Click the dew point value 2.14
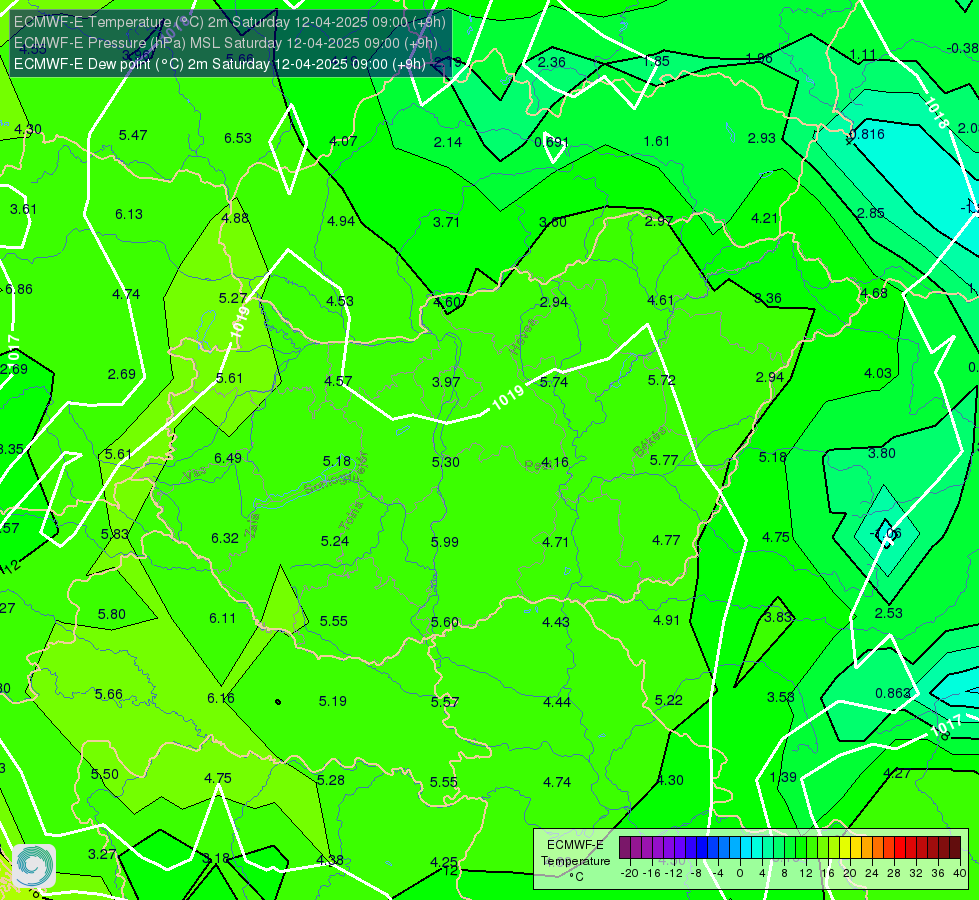The height and width of the screenshot is (900, 979). [x=448, y=142]
